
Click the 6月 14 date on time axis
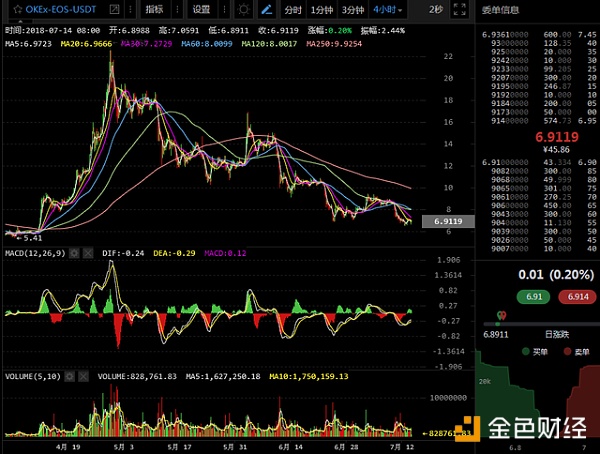tap(290, 447)
